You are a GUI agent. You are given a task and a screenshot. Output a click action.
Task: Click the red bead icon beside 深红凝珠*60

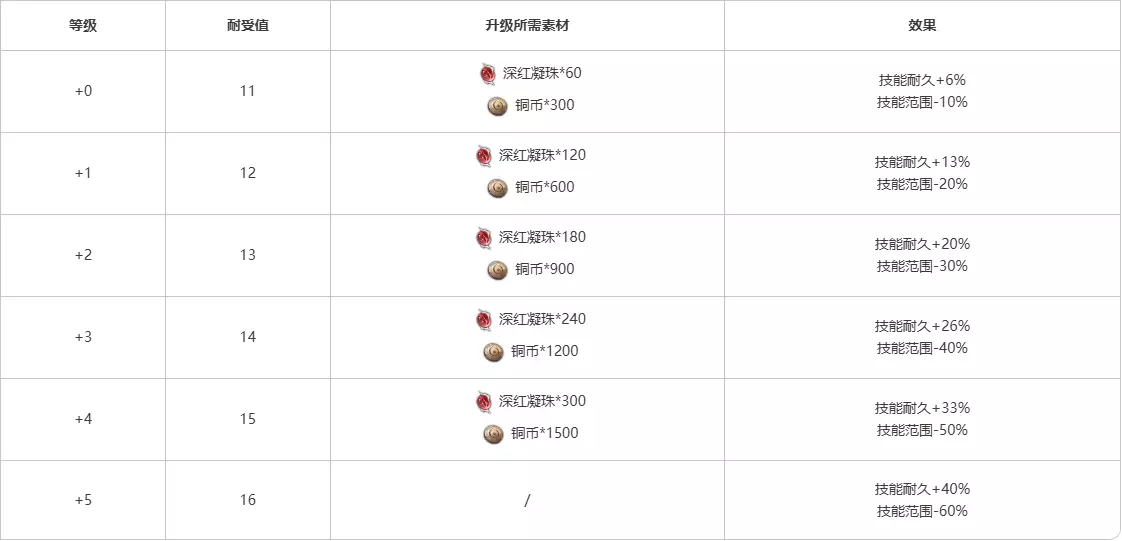pos(488,74)
